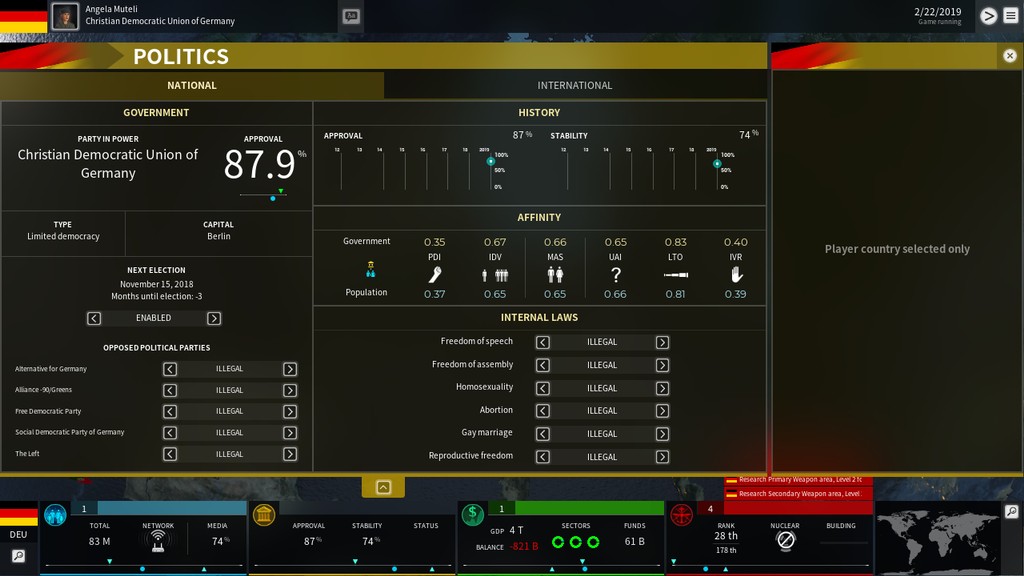Click next status for Social Democratic Party
The height and width of the screenshot is (576, 1024).
click(x=290, y=433)
